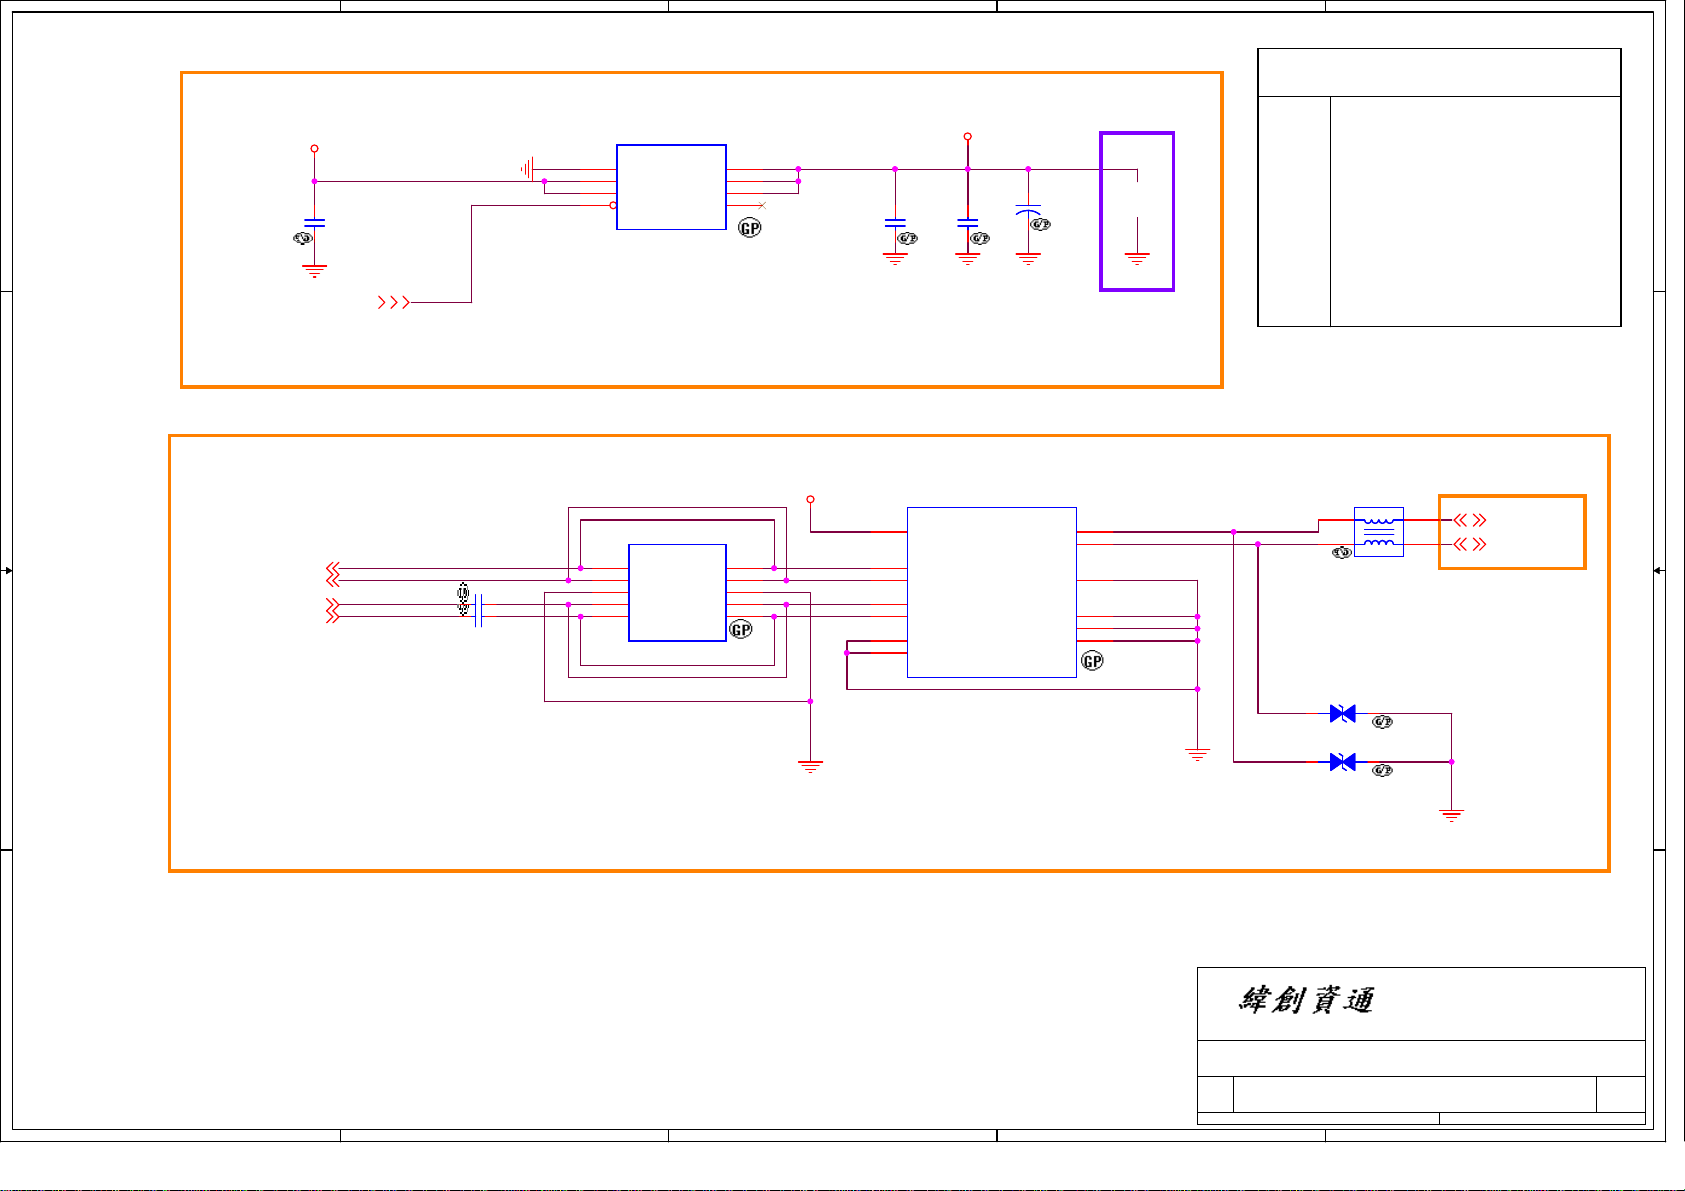Select the series capacitor pair in lower circuit
The height and width of the screenshot is (1191, 1685).
(479, 610)
